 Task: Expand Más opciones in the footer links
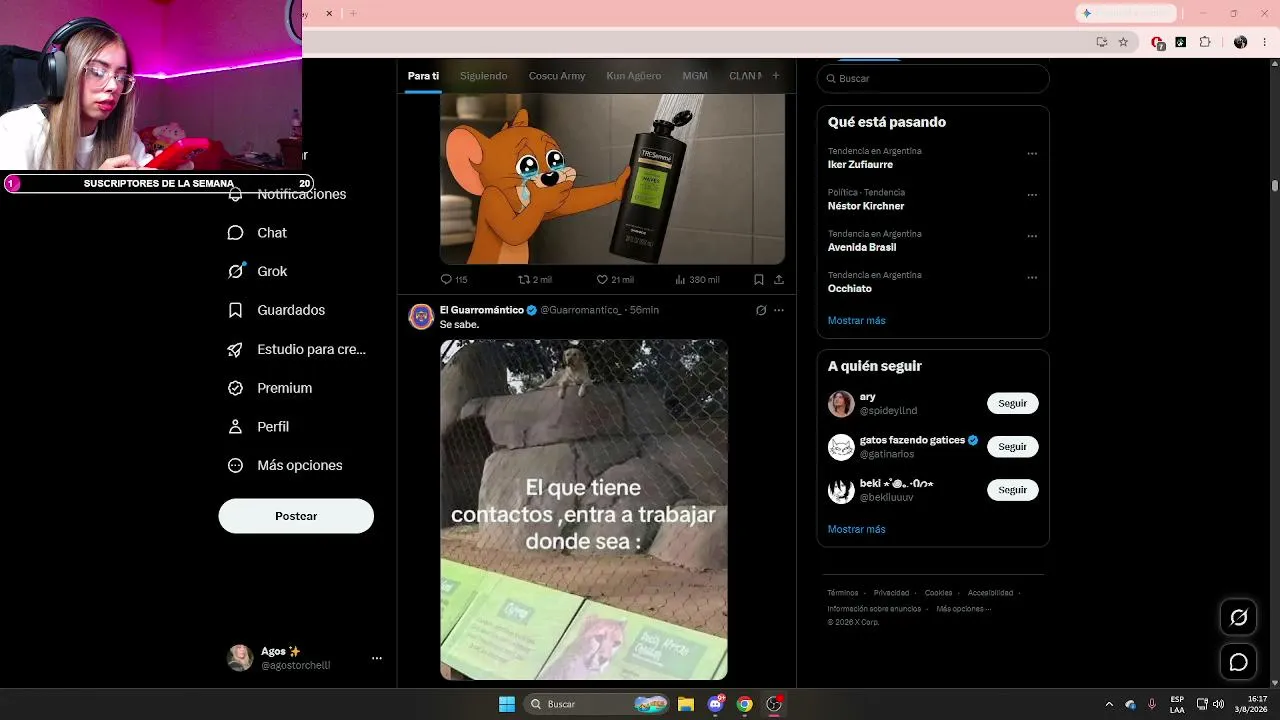tap(964, 609)
